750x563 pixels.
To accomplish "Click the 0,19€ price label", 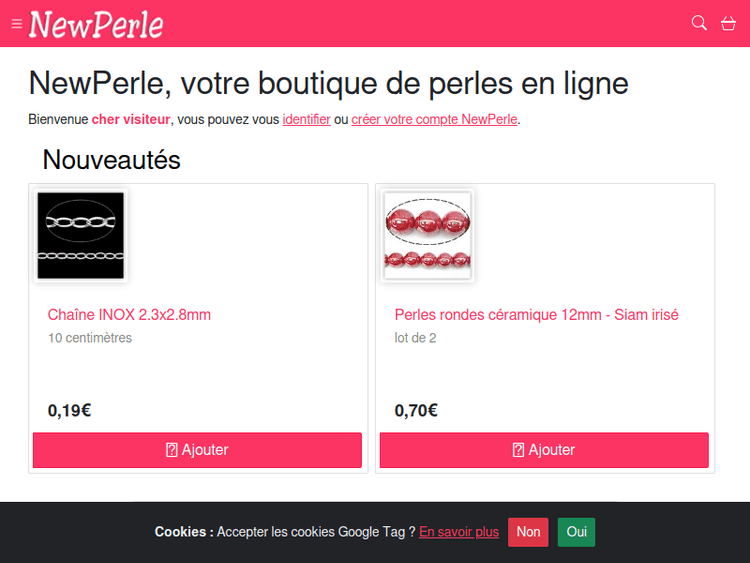I will coord(69,410).
